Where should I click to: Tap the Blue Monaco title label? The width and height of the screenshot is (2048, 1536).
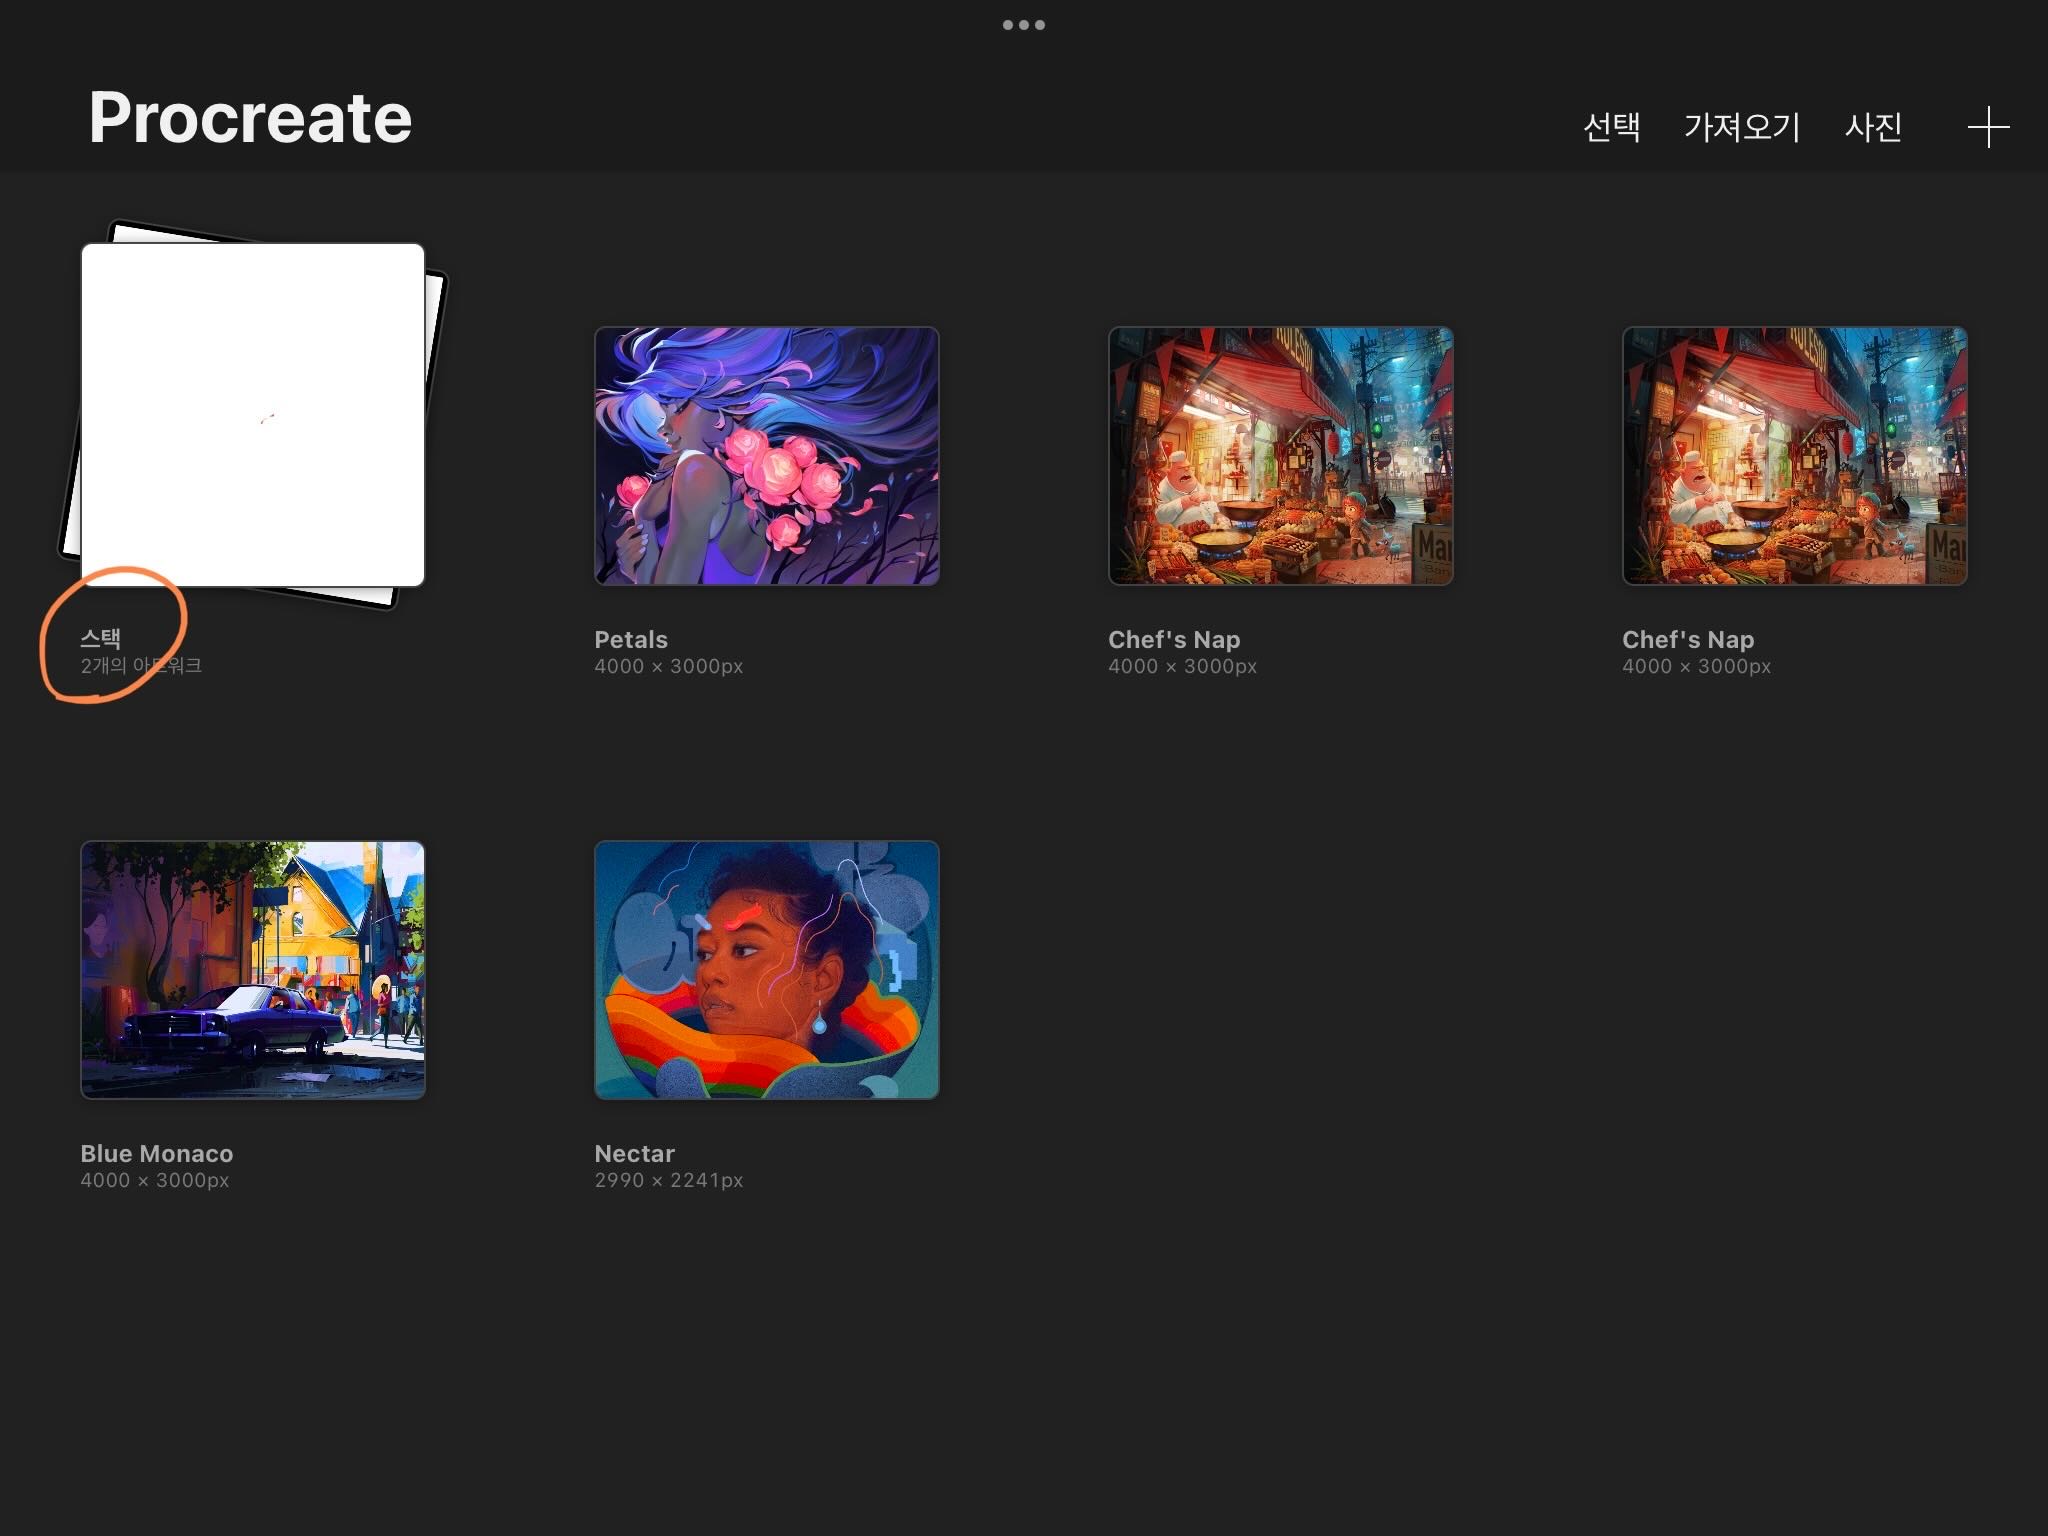pyautogui.click(x=156, y=1154)
